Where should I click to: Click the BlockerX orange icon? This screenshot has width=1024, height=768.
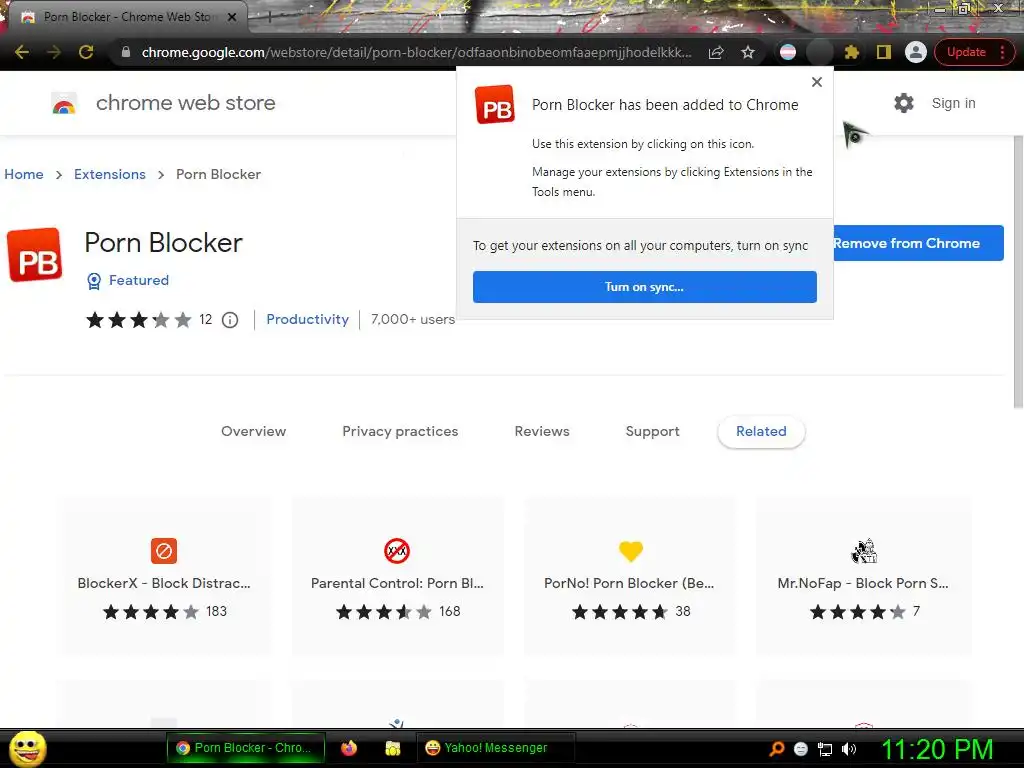pos(164,551)
